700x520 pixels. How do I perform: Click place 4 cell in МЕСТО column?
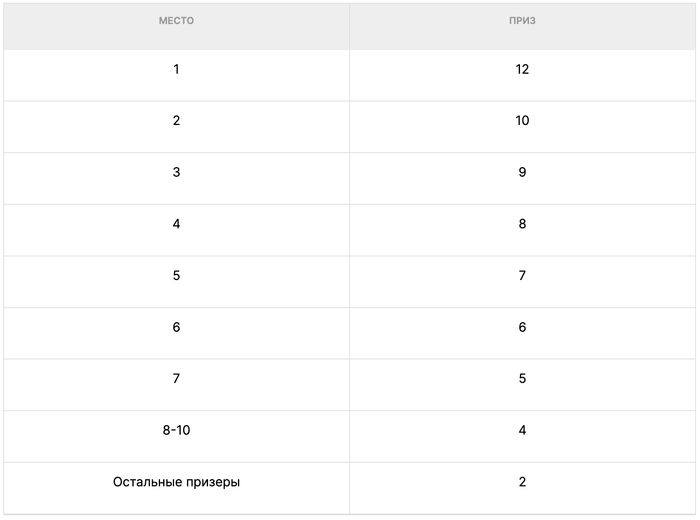click(x=176, y=224)
